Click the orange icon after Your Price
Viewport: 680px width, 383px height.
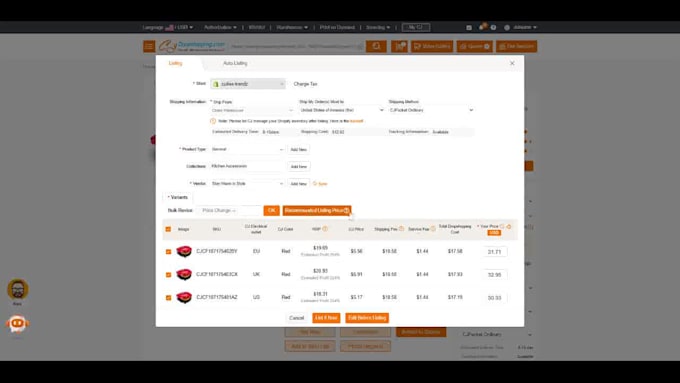pyautogui.click(x=509, y=226)
